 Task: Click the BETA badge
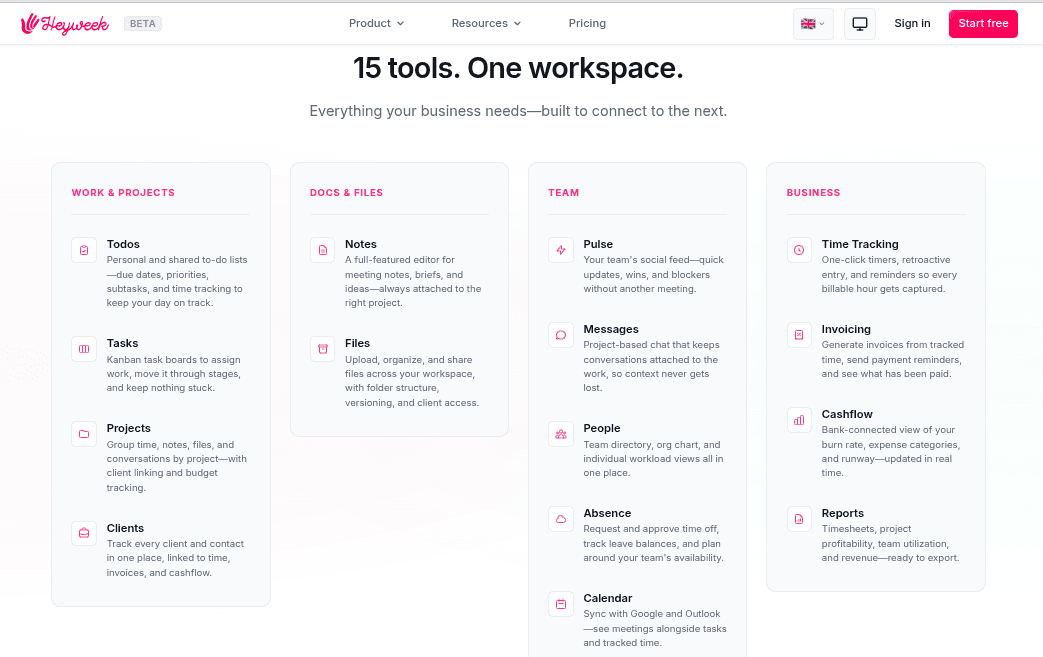click(143, 24)
